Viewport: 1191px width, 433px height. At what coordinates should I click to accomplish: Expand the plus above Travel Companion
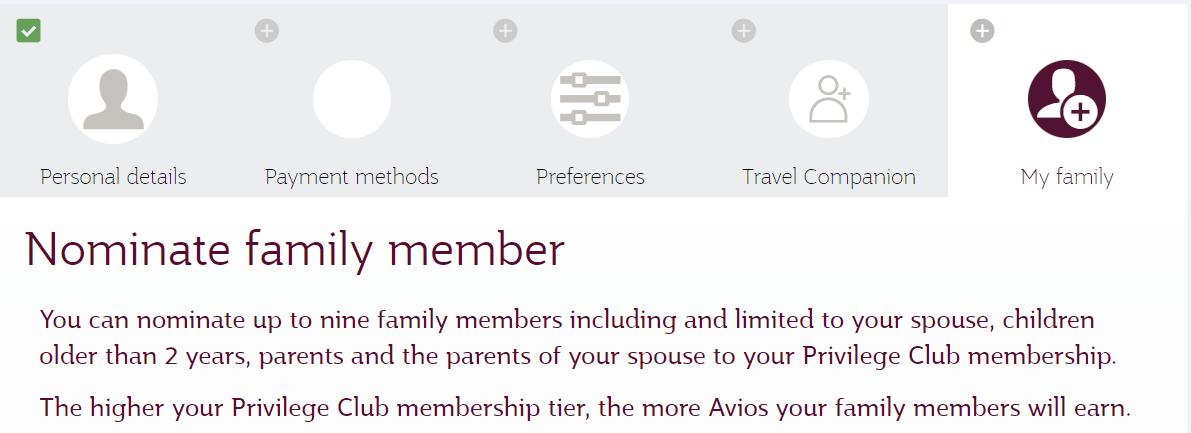[743, 31]
